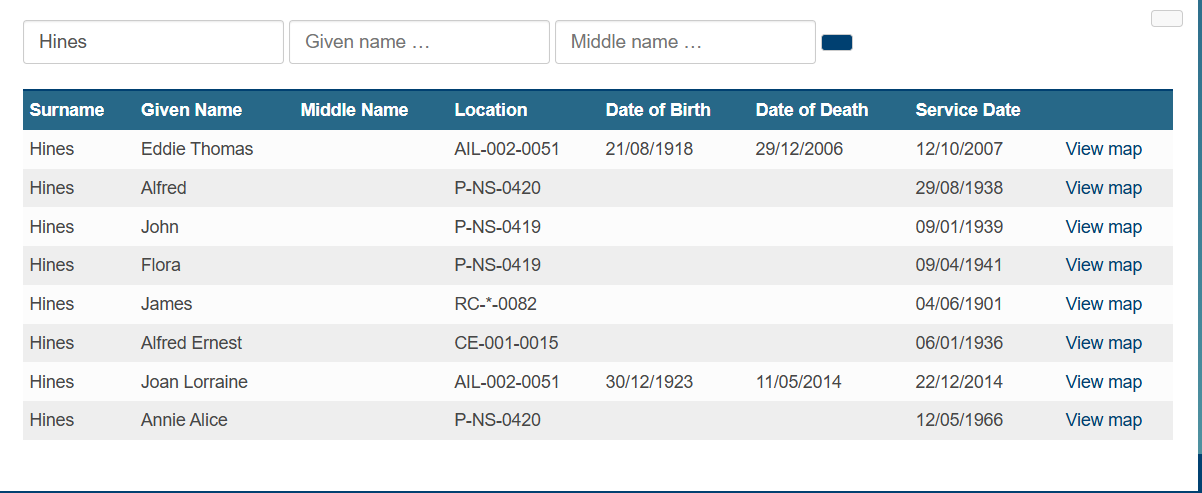Screen dimensions: 1202x493
Task: Open View map for Alfred Ernest Hines
Action: point(1103,343)
